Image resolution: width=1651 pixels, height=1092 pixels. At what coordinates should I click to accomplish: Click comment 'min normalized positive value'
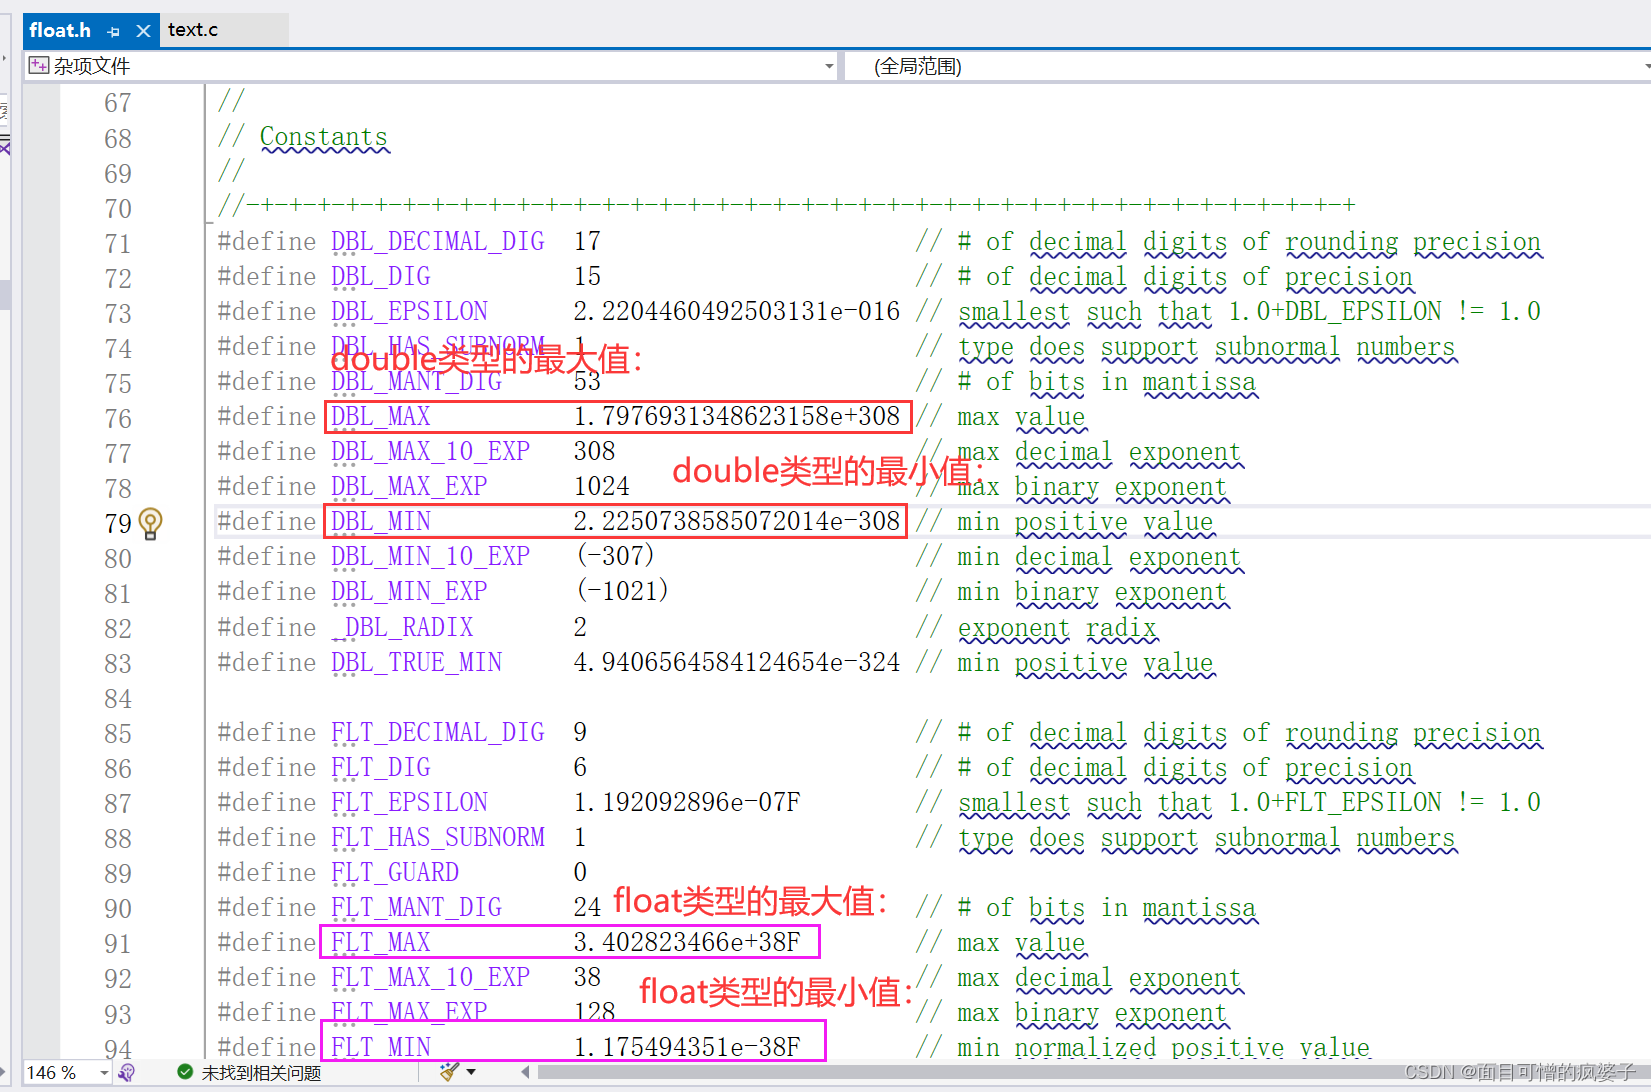(1164, 1047)
